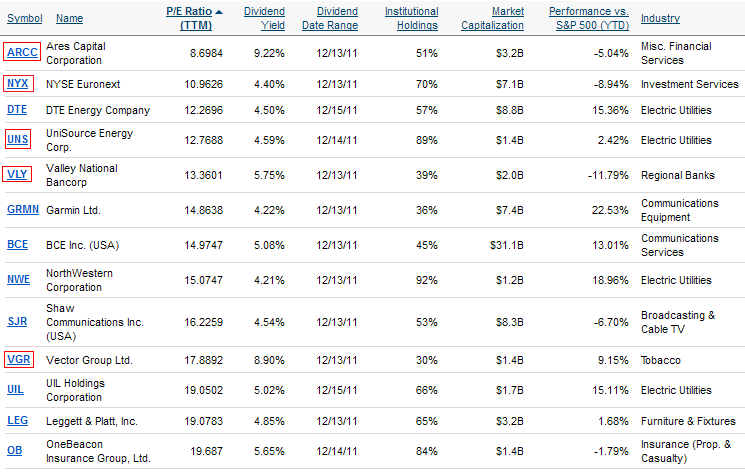Select the Vector Group Ltd. name cell

point(89,360)
